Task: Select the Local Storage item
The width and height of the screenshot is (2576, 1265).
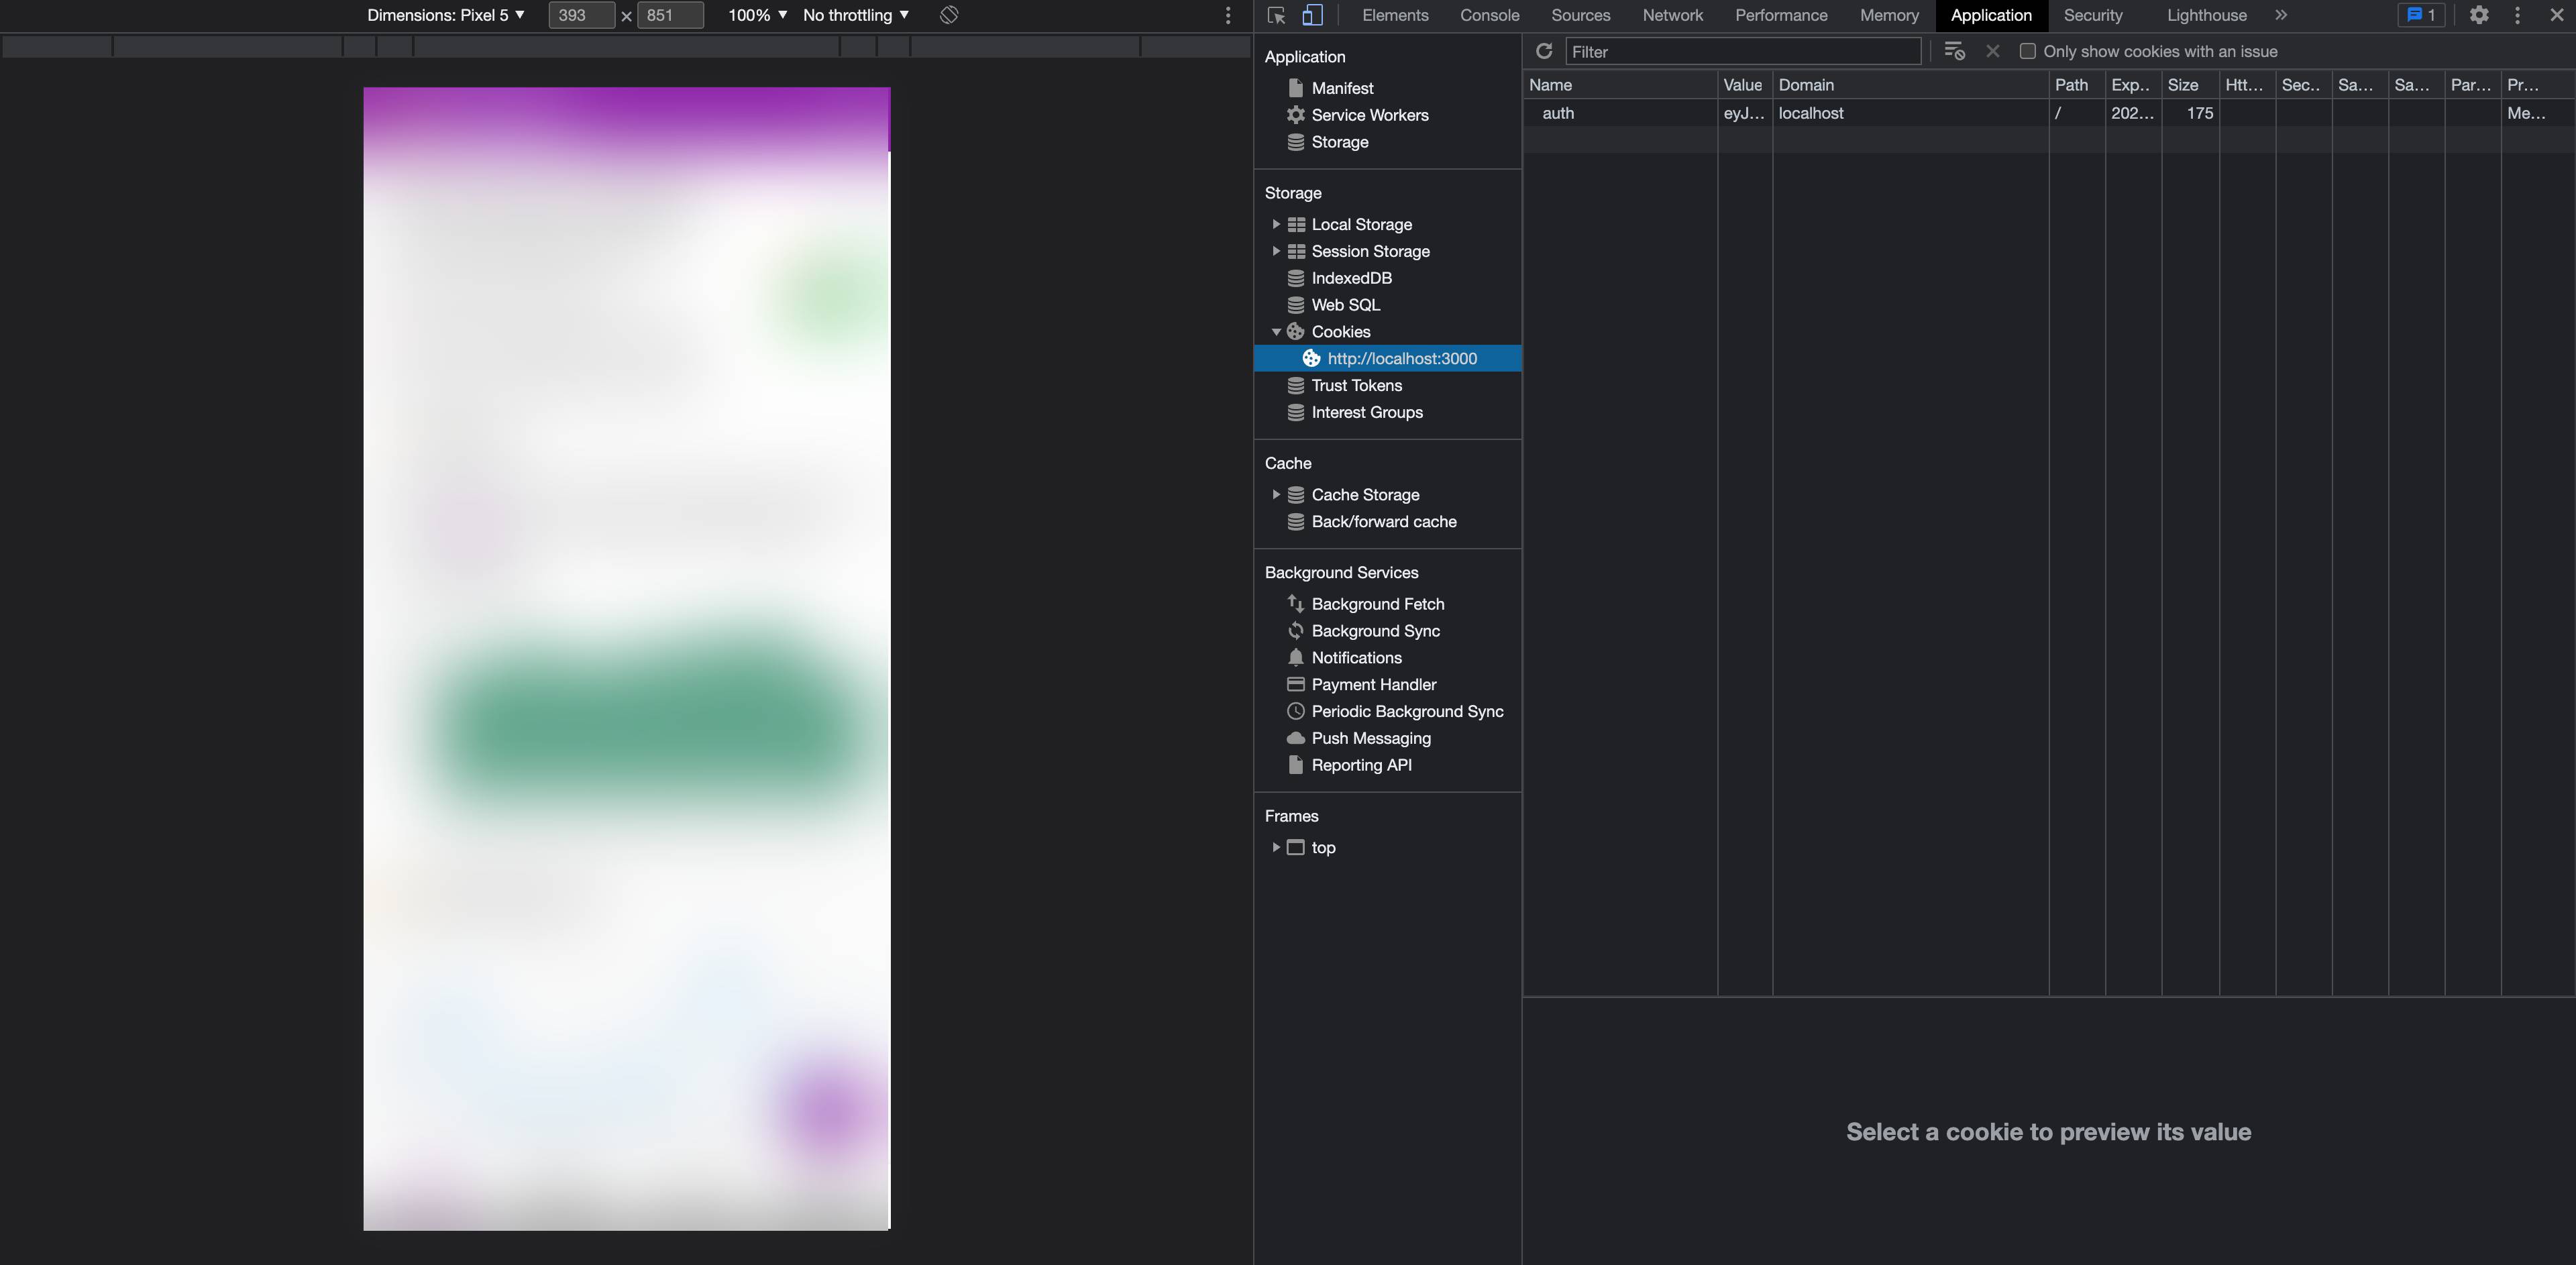Action: coord(1361,224)
